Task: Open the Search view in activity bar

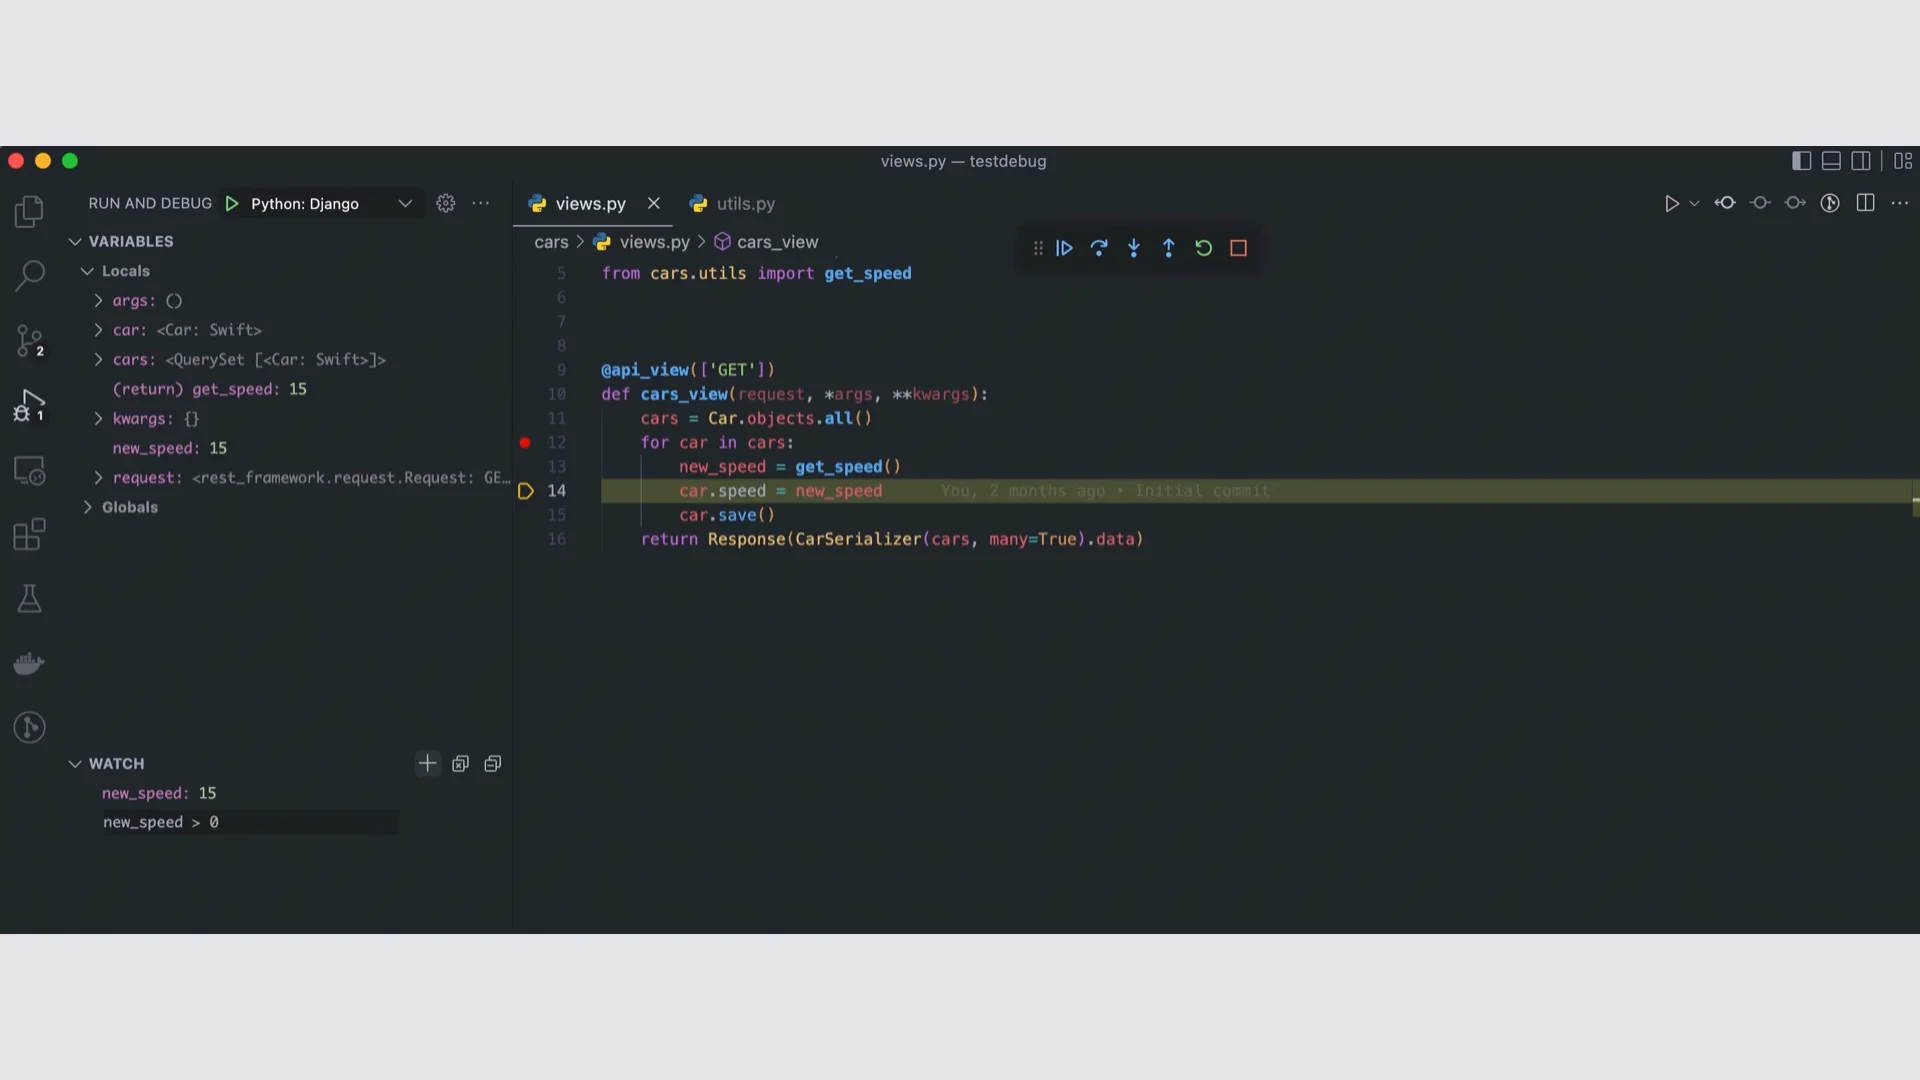Action: pos(29,275)
